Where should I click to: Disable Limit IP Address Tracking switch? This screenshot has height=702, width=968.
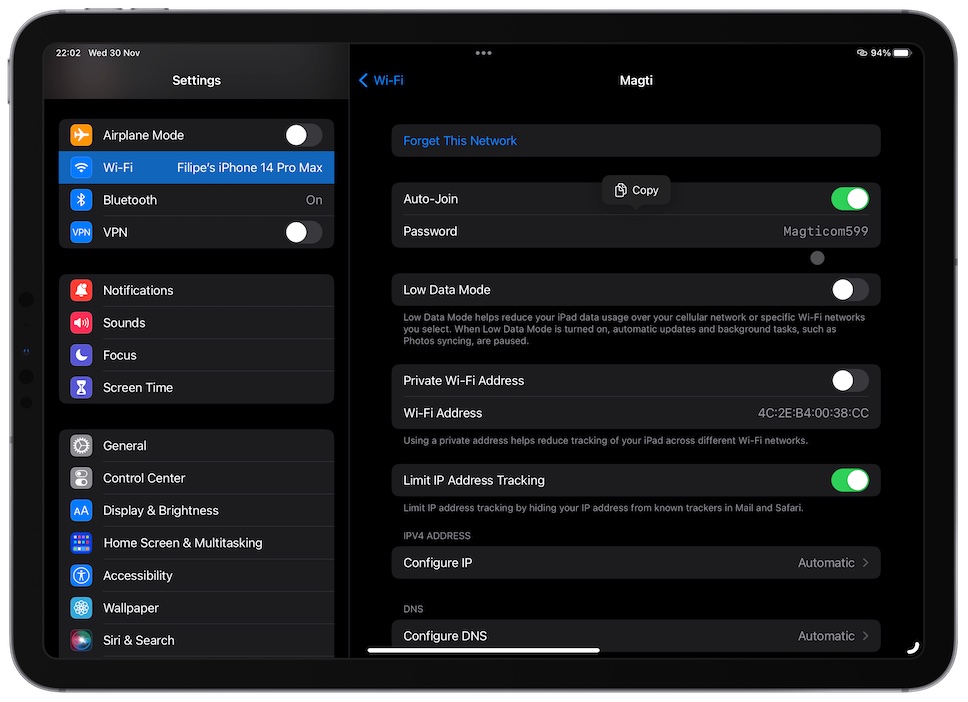(x=849, y=480)
